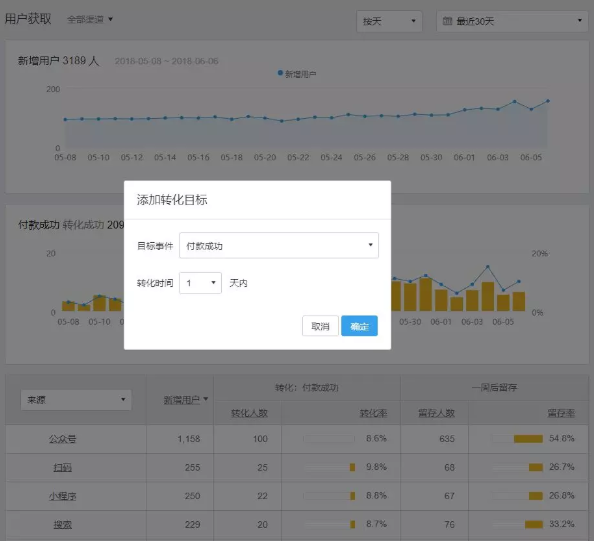Sort by 新增用户 column arrow
594x541 pixels.
coord(206,399)
